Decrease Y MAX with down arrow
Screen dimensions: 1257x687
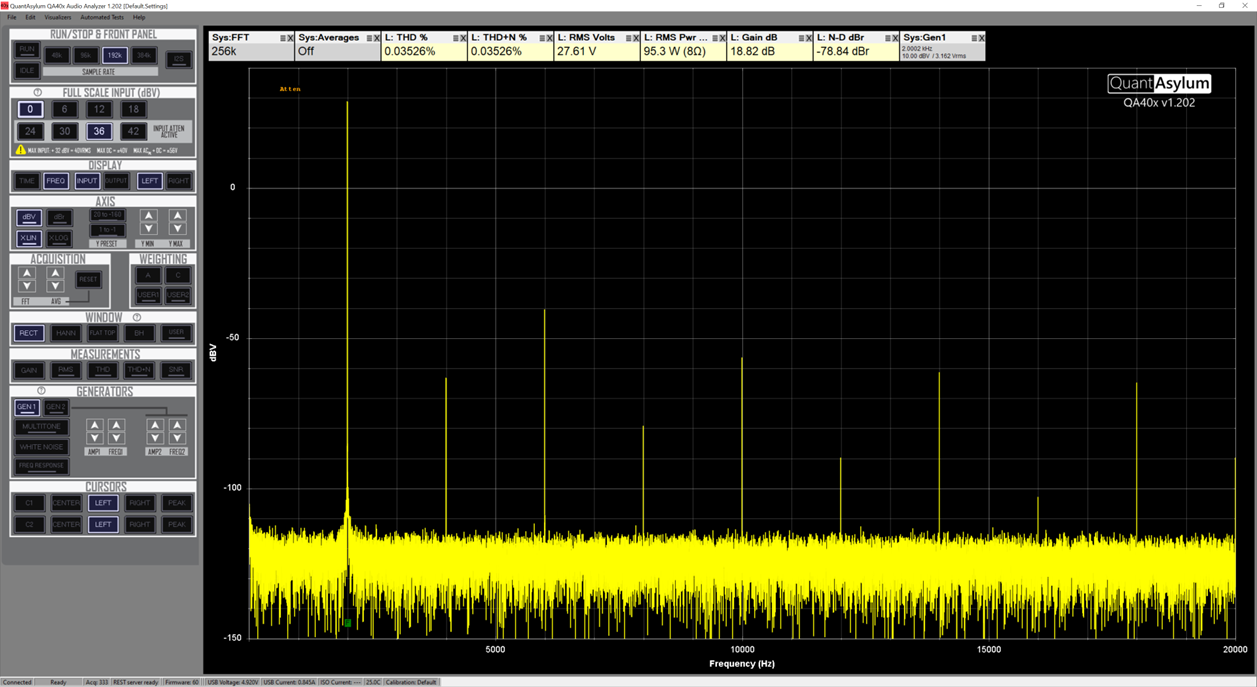point(177,229)
